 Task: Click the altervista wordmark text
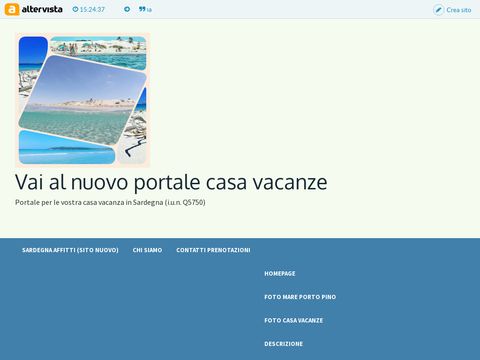coord(42,9)
